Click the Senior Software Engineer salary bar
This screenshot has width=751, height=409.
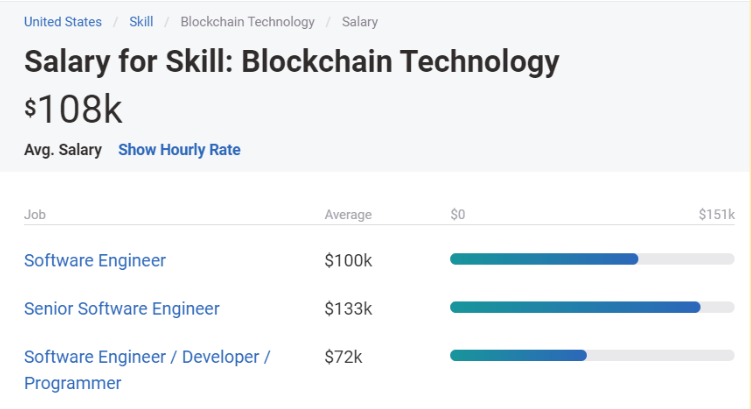(x=575, y=307)
